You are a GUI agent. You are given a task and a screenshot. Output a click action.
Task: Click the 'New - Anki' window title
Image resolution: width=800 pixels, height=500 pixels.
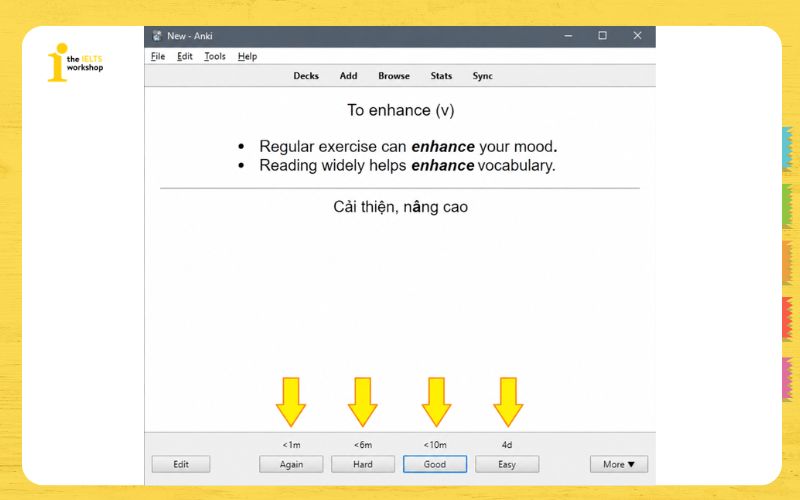190,36
